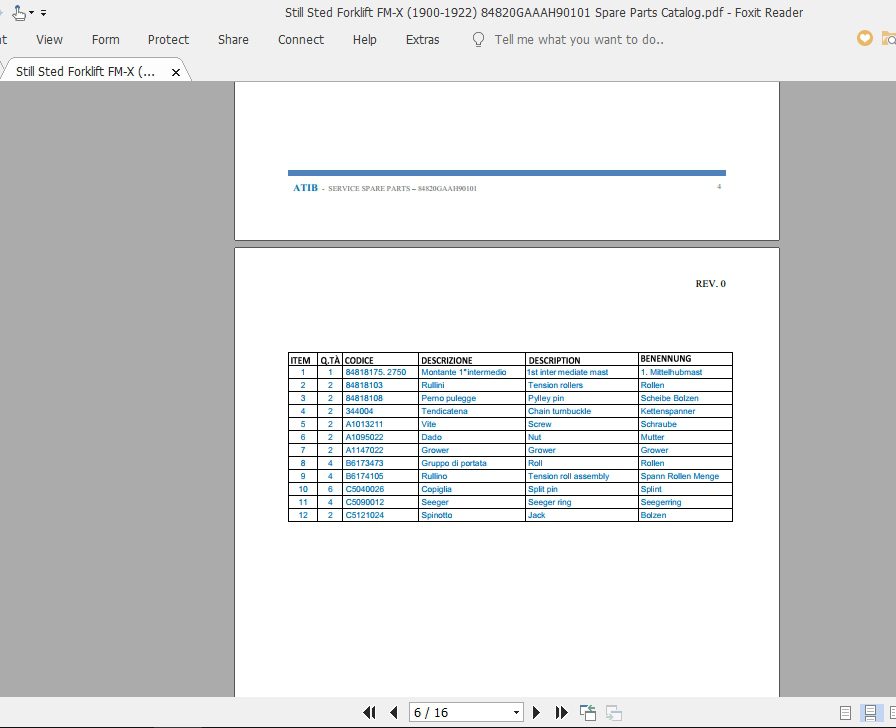Switch to continuous page view mode
This screenshot has width=896, height=728.
(x=870, y=713)
